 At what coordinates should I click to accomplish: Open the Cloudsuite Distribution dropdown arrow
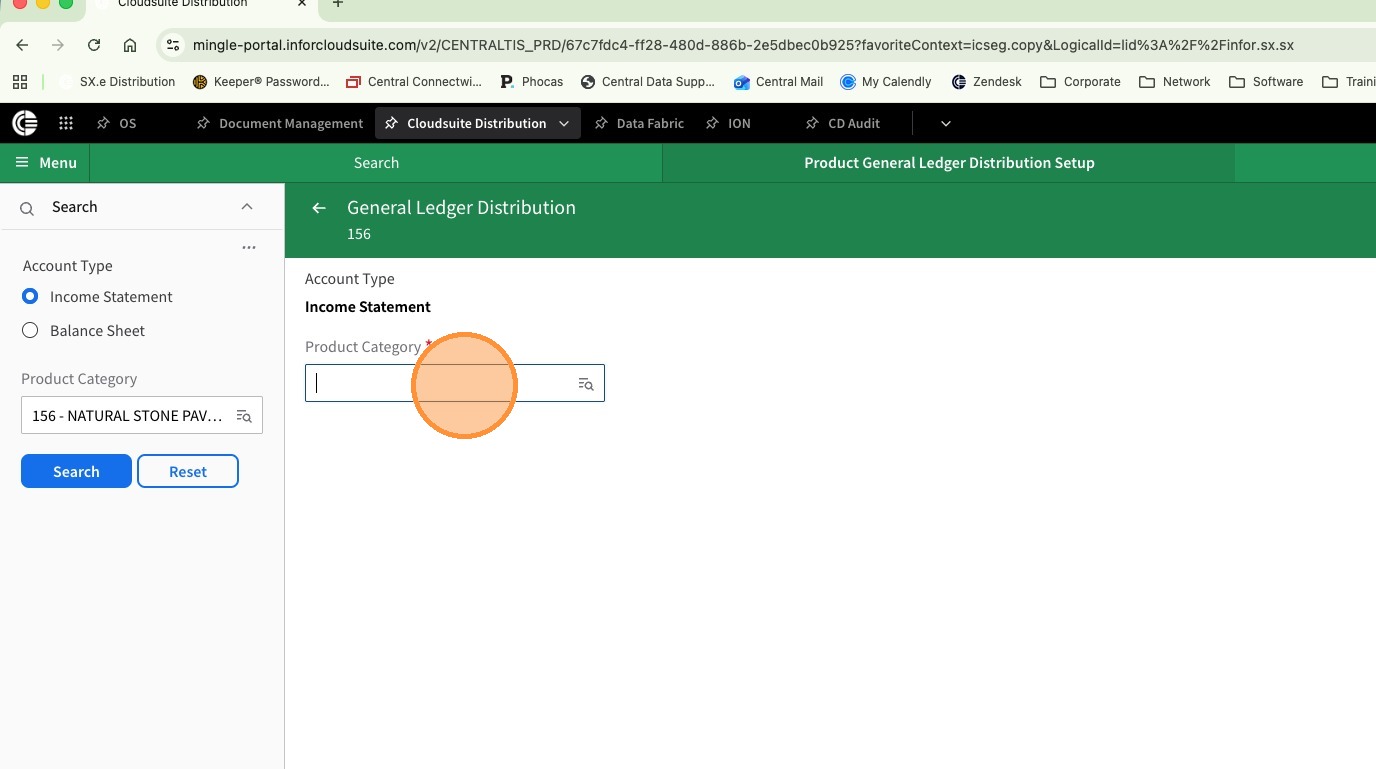tap(564, 123)
